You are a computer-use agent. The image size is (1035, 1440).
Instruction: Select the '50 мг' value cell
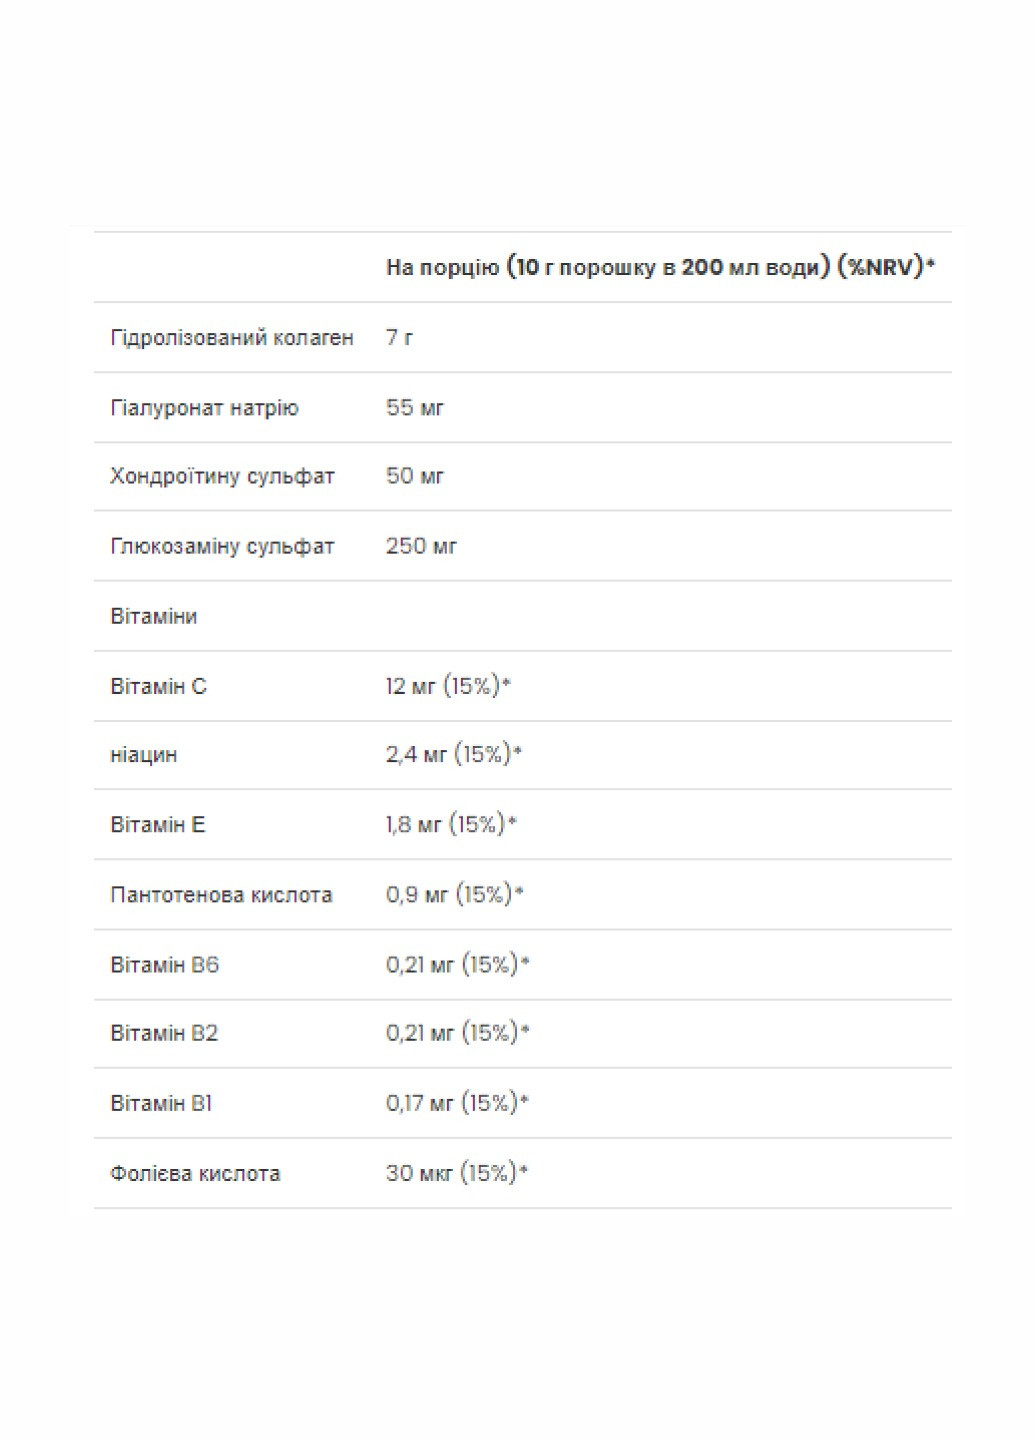tap(414, 476)
